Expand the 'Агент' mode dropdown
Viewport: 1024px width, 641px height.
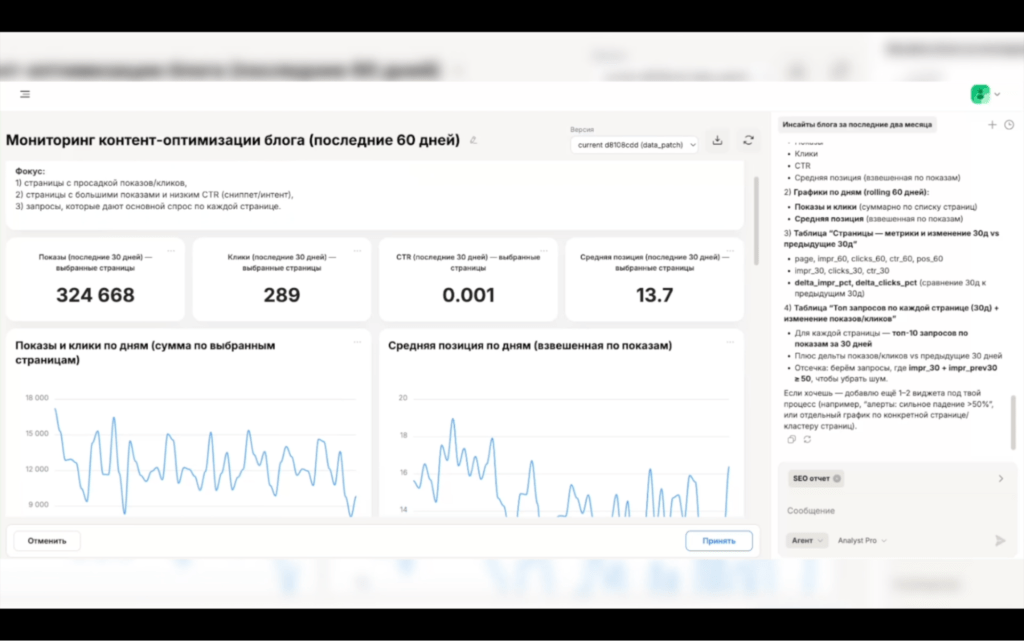point(807,540)
